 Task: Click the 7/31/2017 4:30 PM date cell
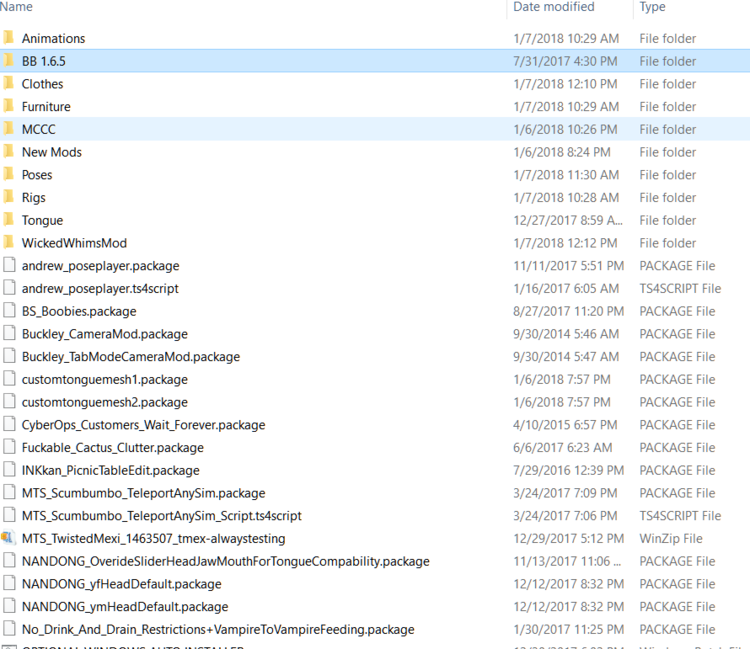click(565, 61)
